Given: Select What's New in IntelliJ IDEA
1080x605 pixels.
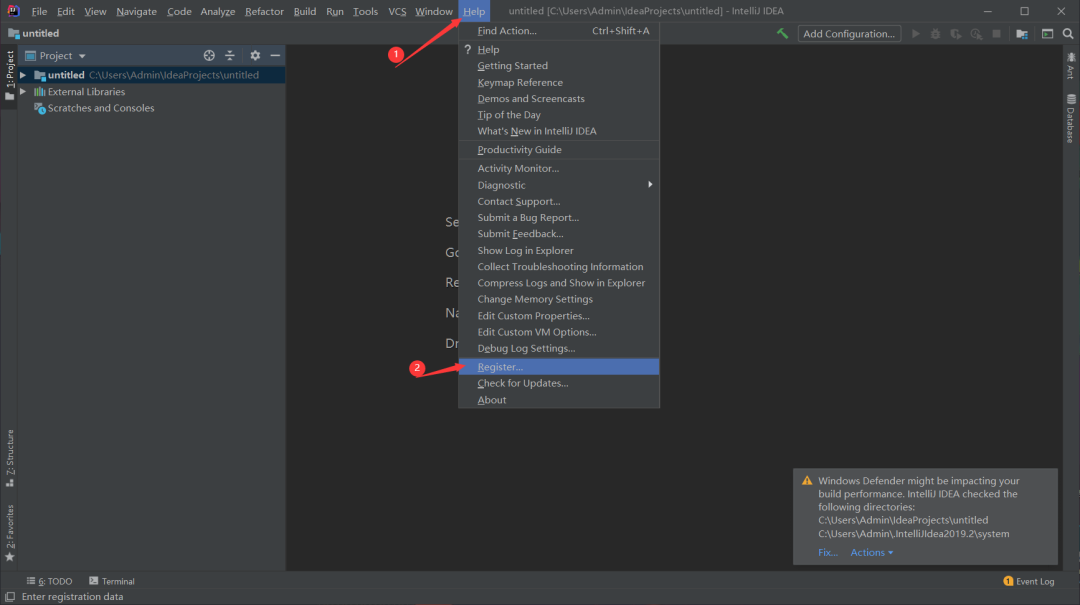Looking at the screenshot, I should 559,131.
